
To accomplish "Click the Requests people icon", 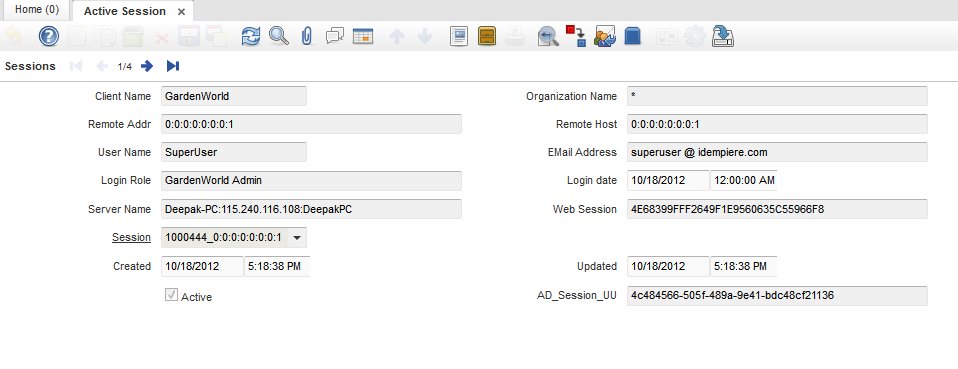I will [605, 37].
